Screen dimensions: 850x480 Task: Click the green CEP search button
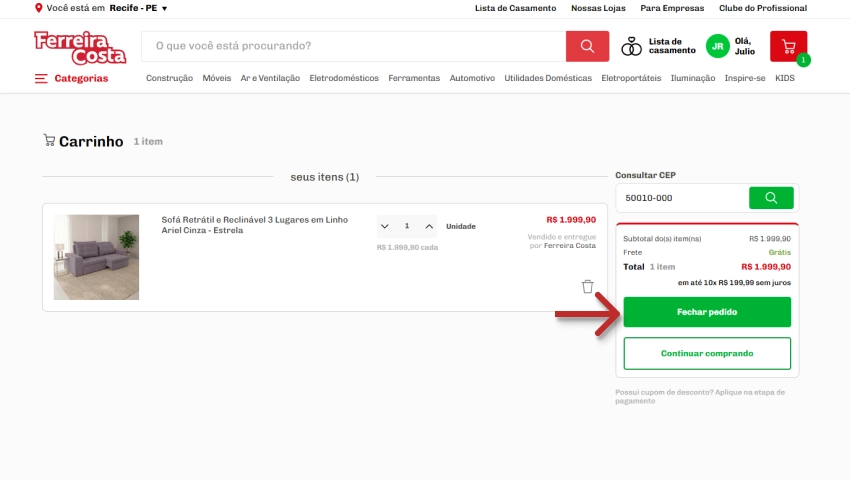click(x=771, y=198)
